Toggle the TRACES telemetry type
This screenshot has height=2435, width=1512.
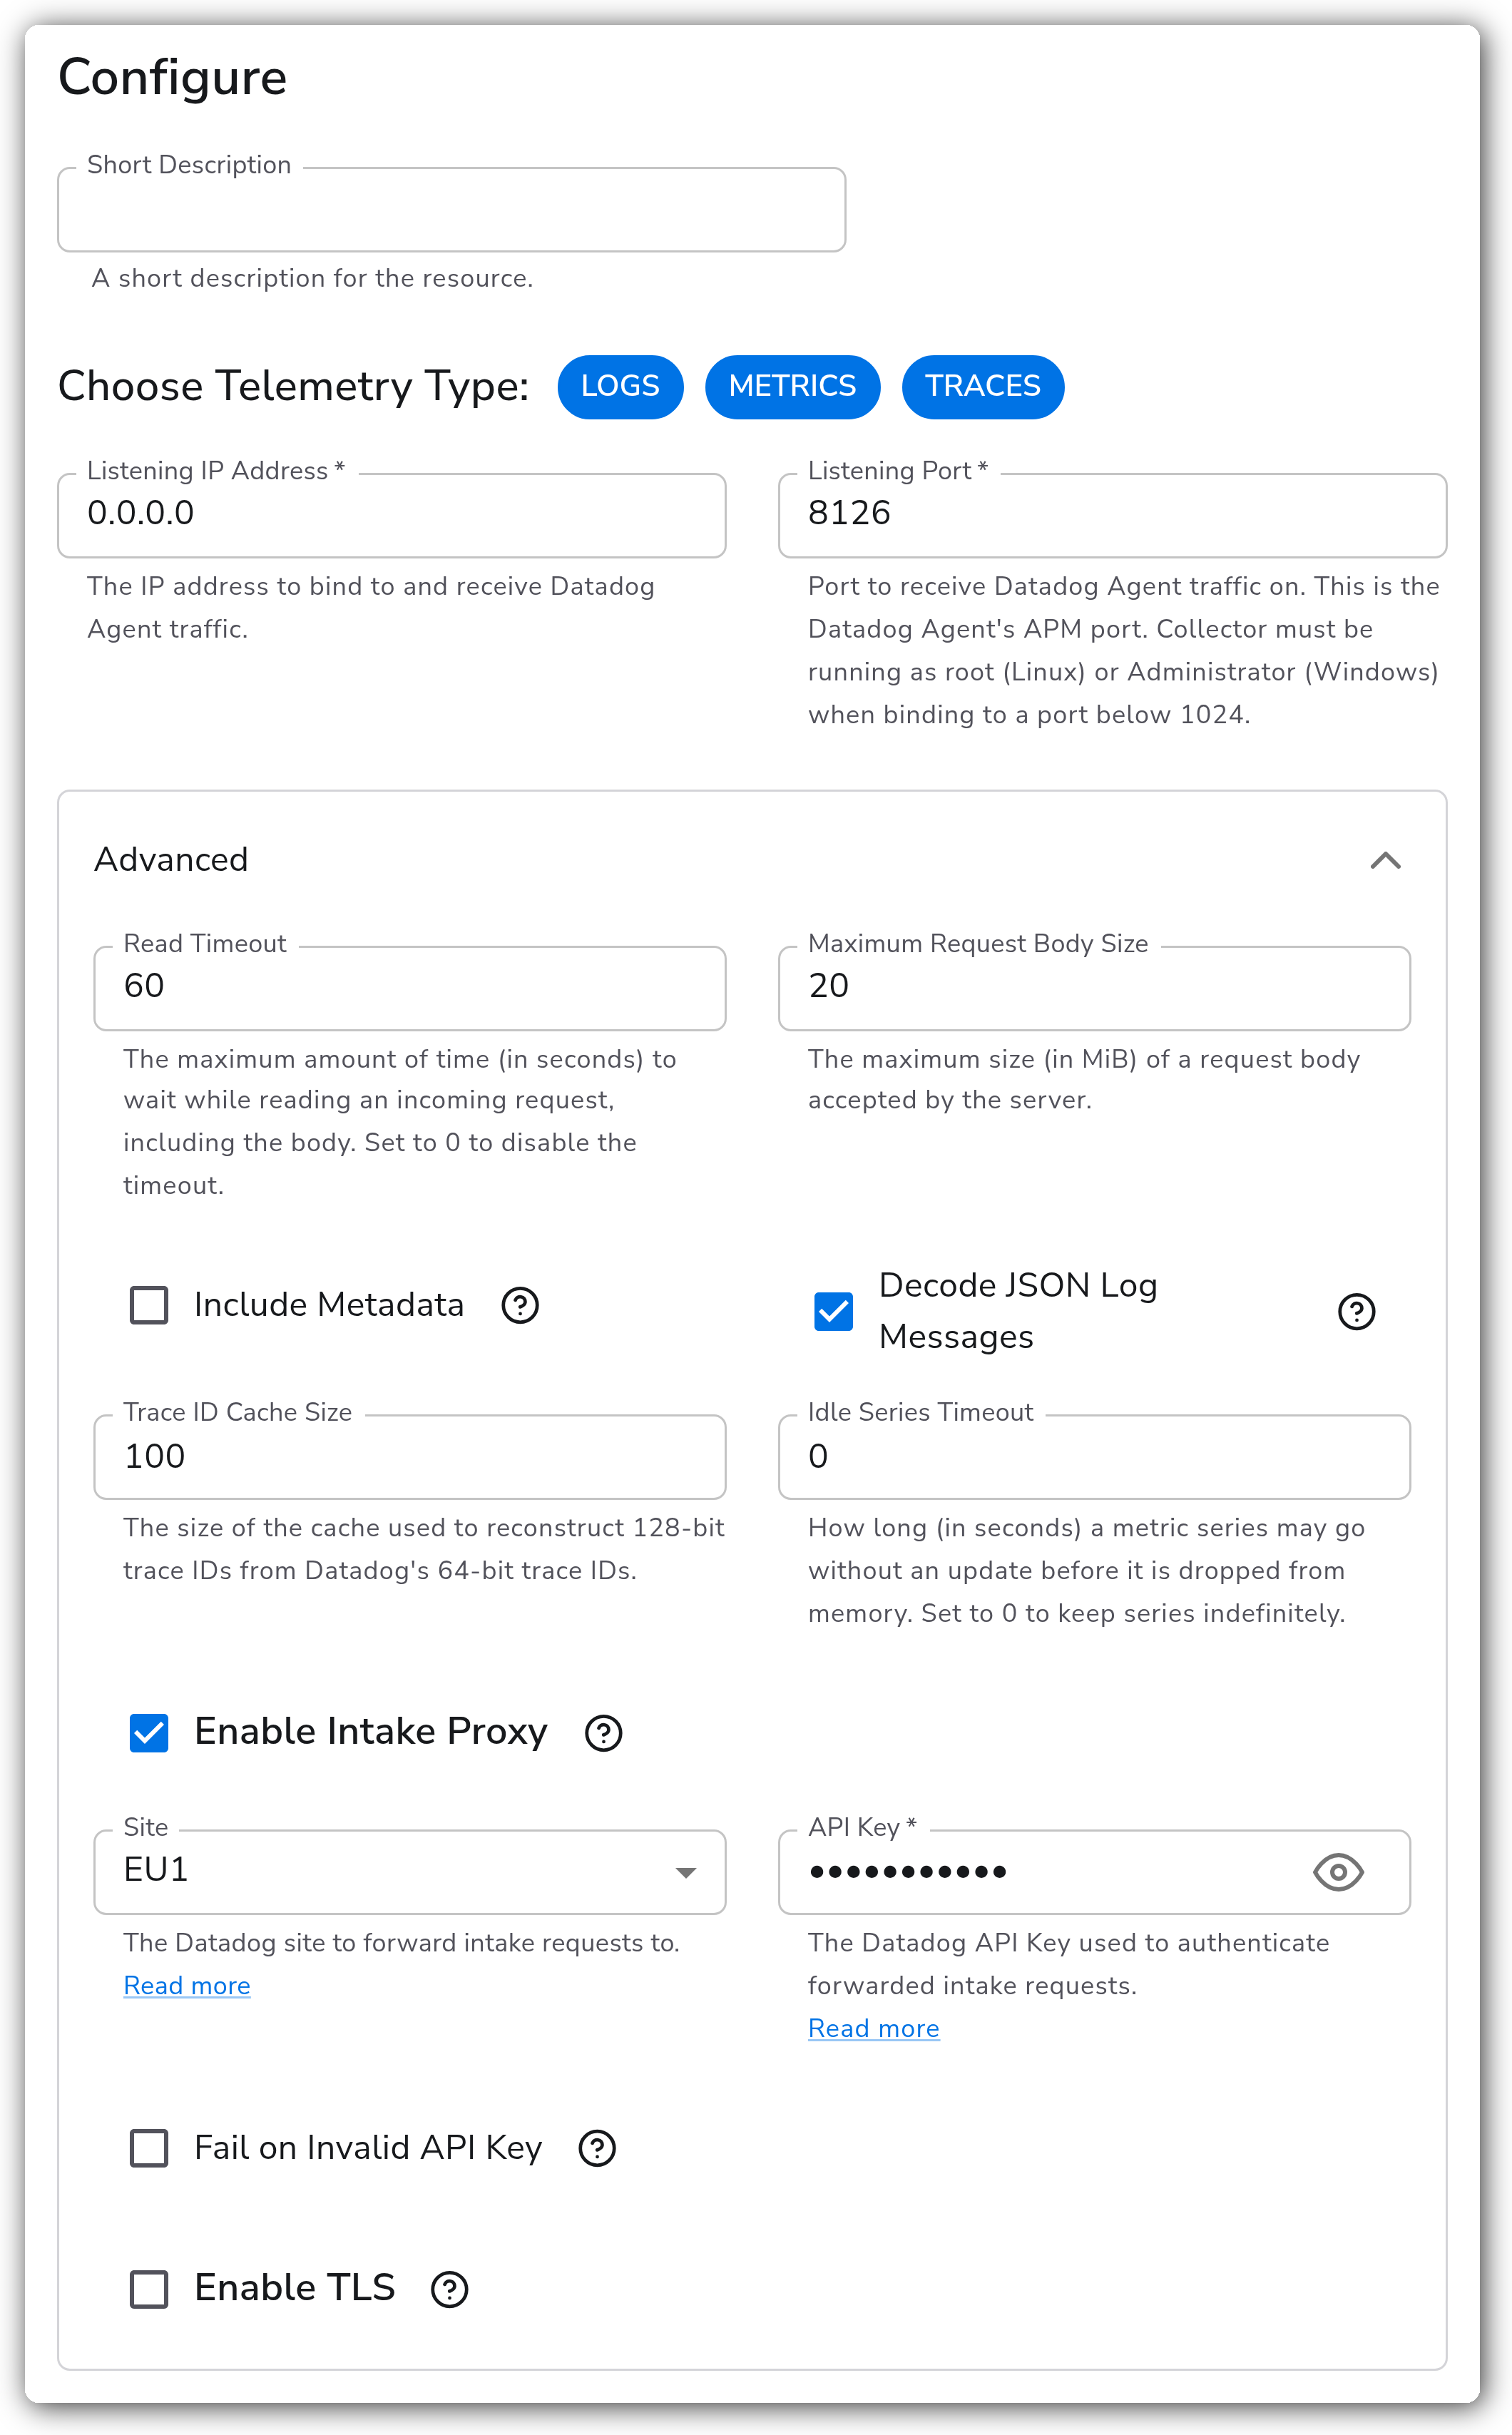[983, 386]
